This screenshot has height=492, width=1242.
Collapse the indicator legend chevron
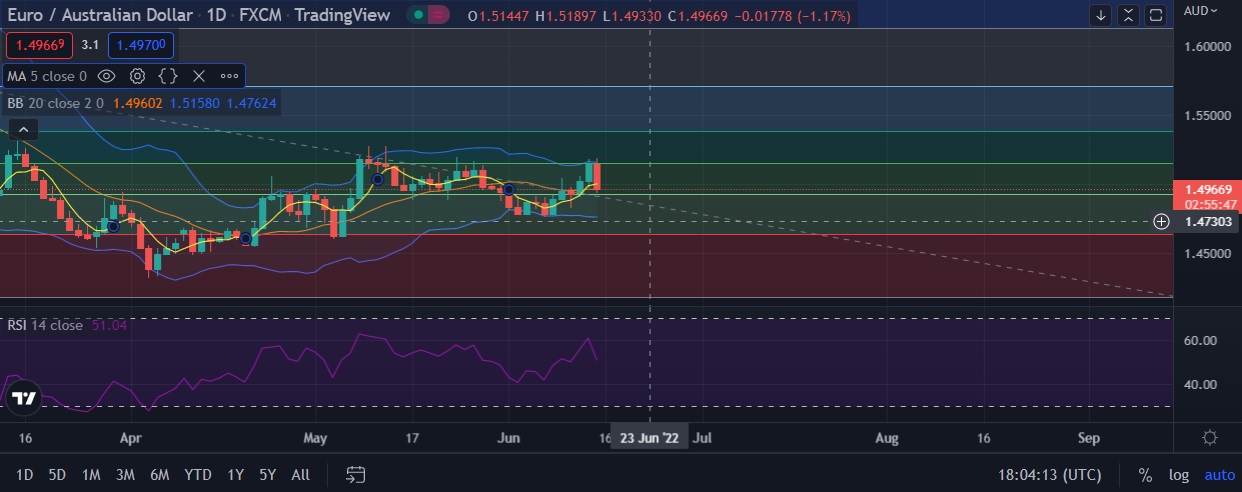coord(23,128)
